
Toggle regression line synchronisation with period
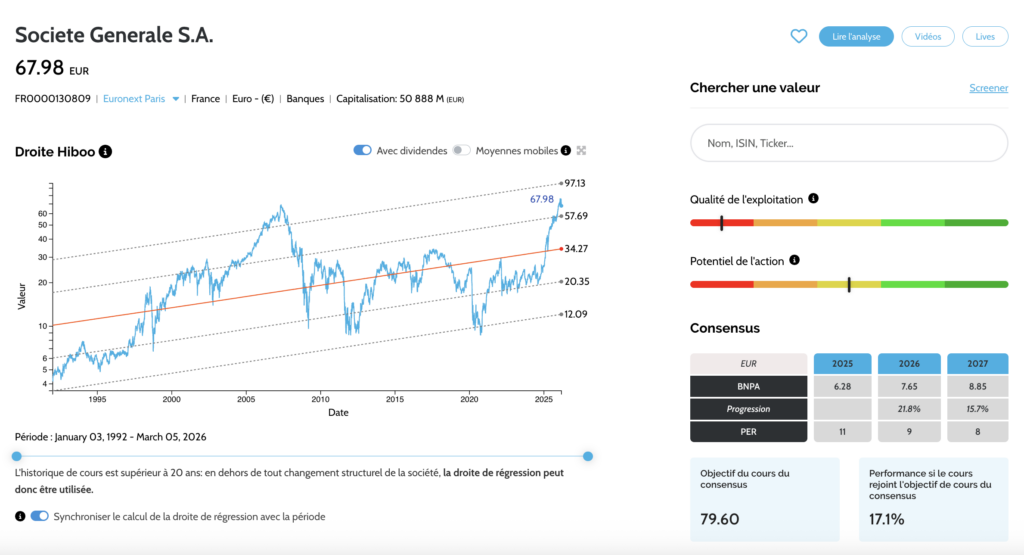point(40,517)
